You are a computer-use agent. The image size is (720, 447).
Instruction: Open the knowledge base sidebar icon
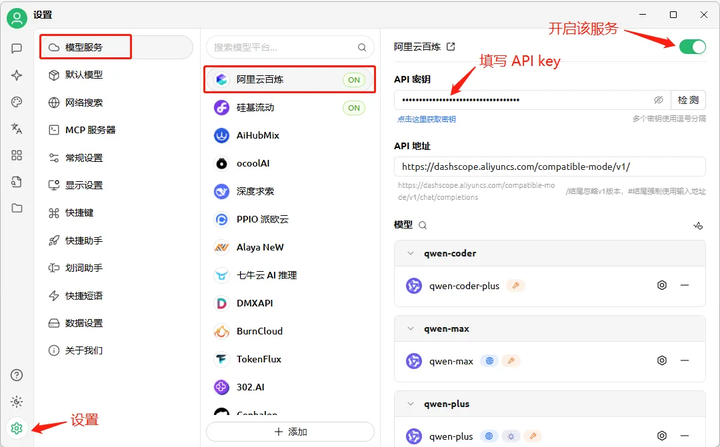(x=17, y=182)
